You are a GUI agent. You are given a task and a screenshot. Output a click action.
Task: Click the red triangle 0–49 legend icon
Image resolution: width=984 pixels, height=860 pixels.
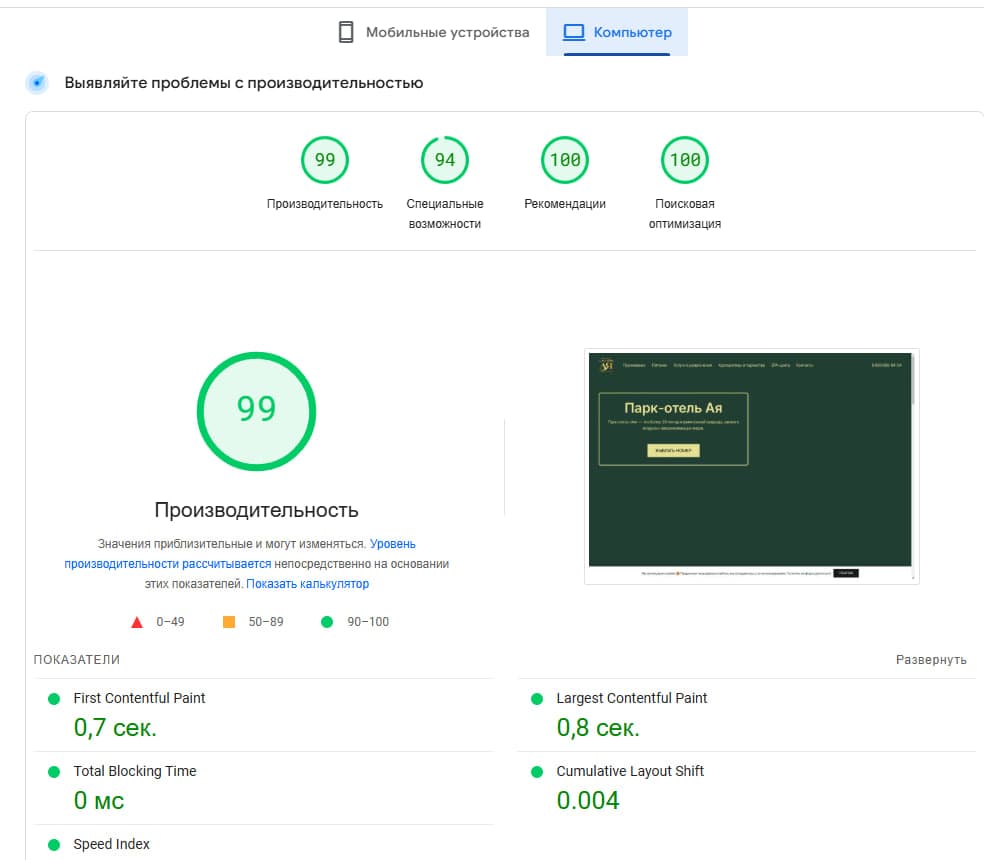pyautogui.click(x=137, y=622)
